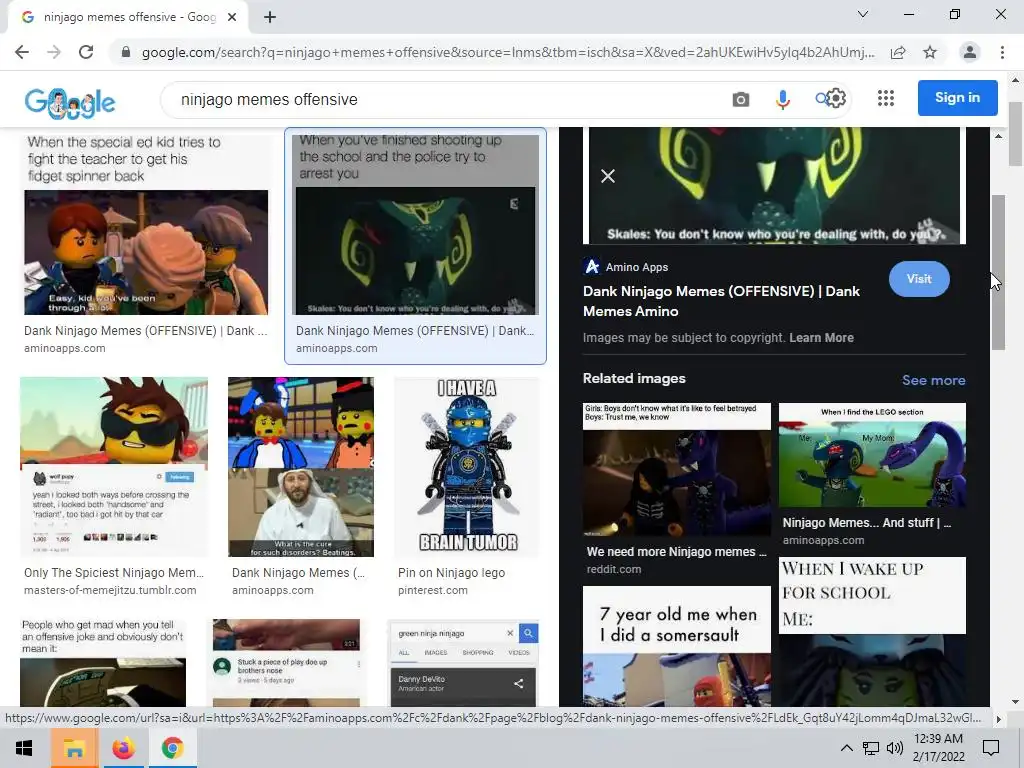Click the page vertical scrollbar thumb

click(x=1016, y=134)
